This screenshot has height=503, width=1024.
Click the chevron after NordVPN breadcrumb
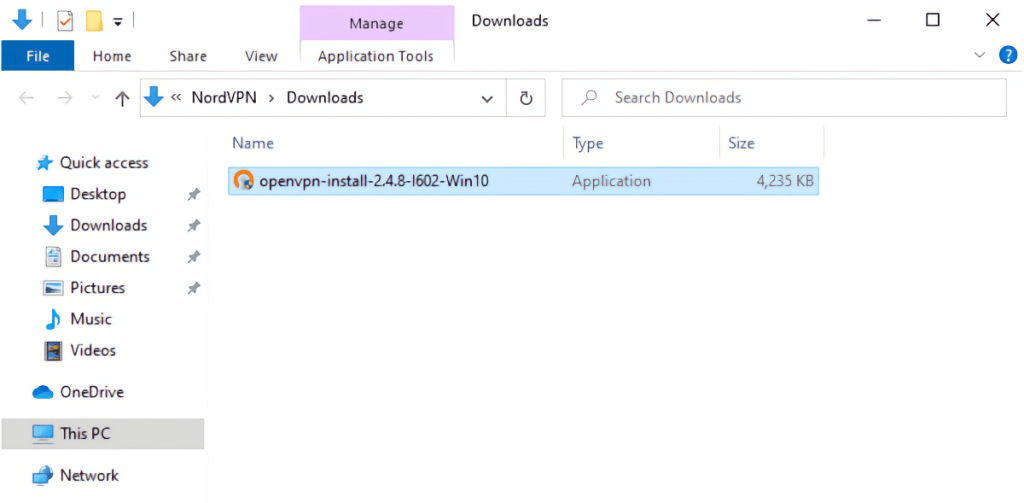point(272,98)
